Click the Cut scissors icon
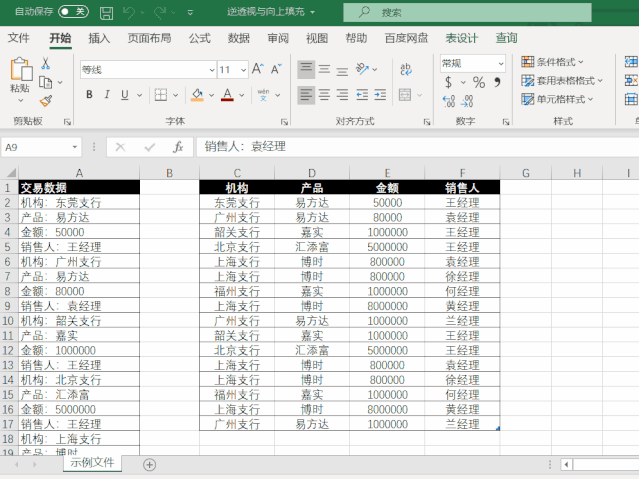The width and height of the screenshot is (639, 479). tap(46, 63)
